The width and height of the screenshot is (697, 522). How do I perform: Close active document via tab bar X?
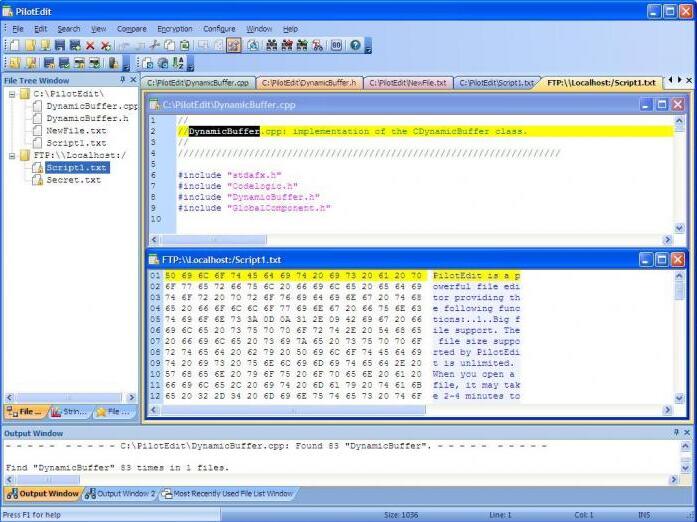689,80
